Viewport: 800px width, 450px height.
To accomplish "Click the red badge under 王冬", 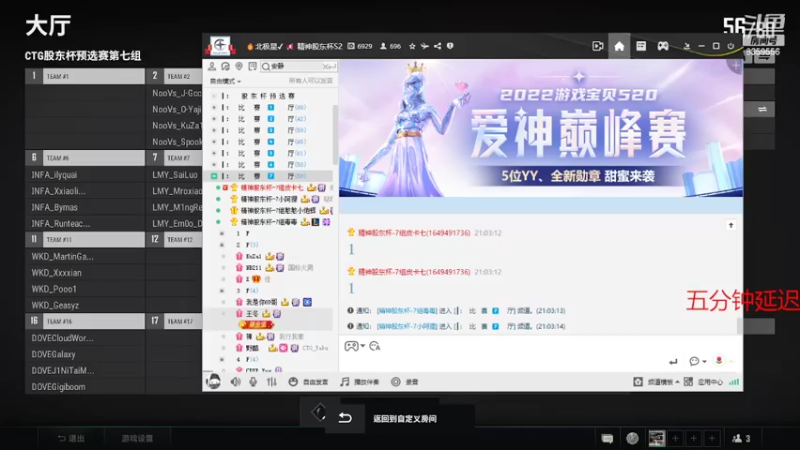I will [256, 324].
